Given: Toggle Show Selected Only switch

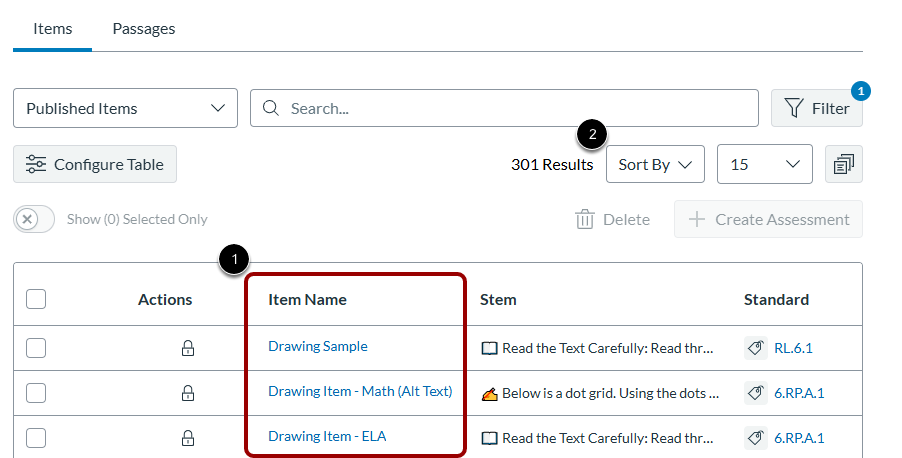Looking at the screenshot, I should tap(34, 219).
